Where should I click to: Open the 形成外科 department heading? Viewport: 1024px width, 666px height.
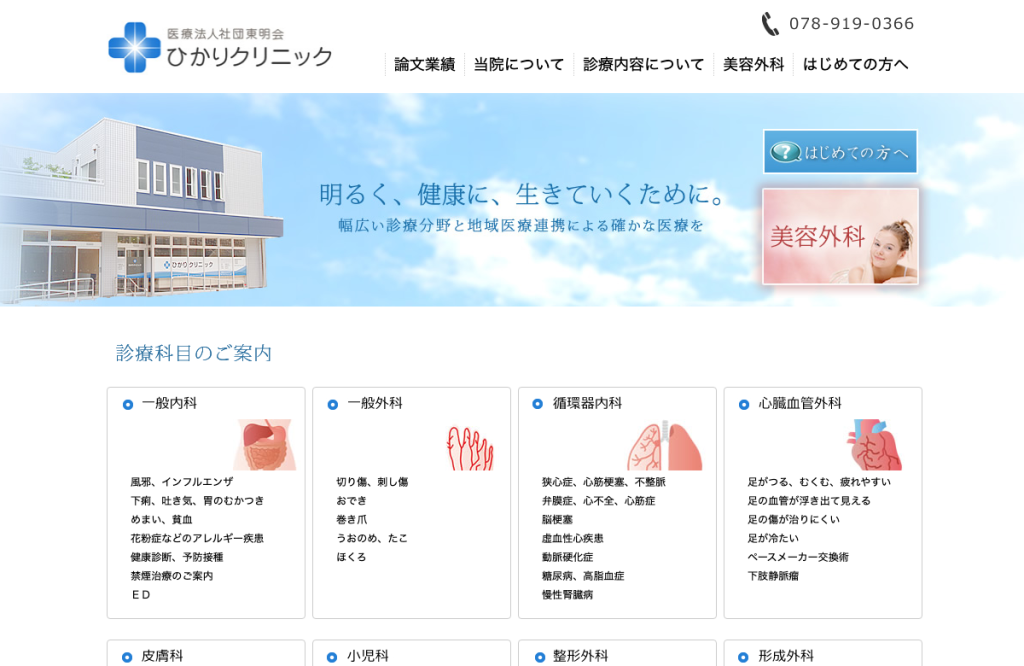click(x=786, y=656)
